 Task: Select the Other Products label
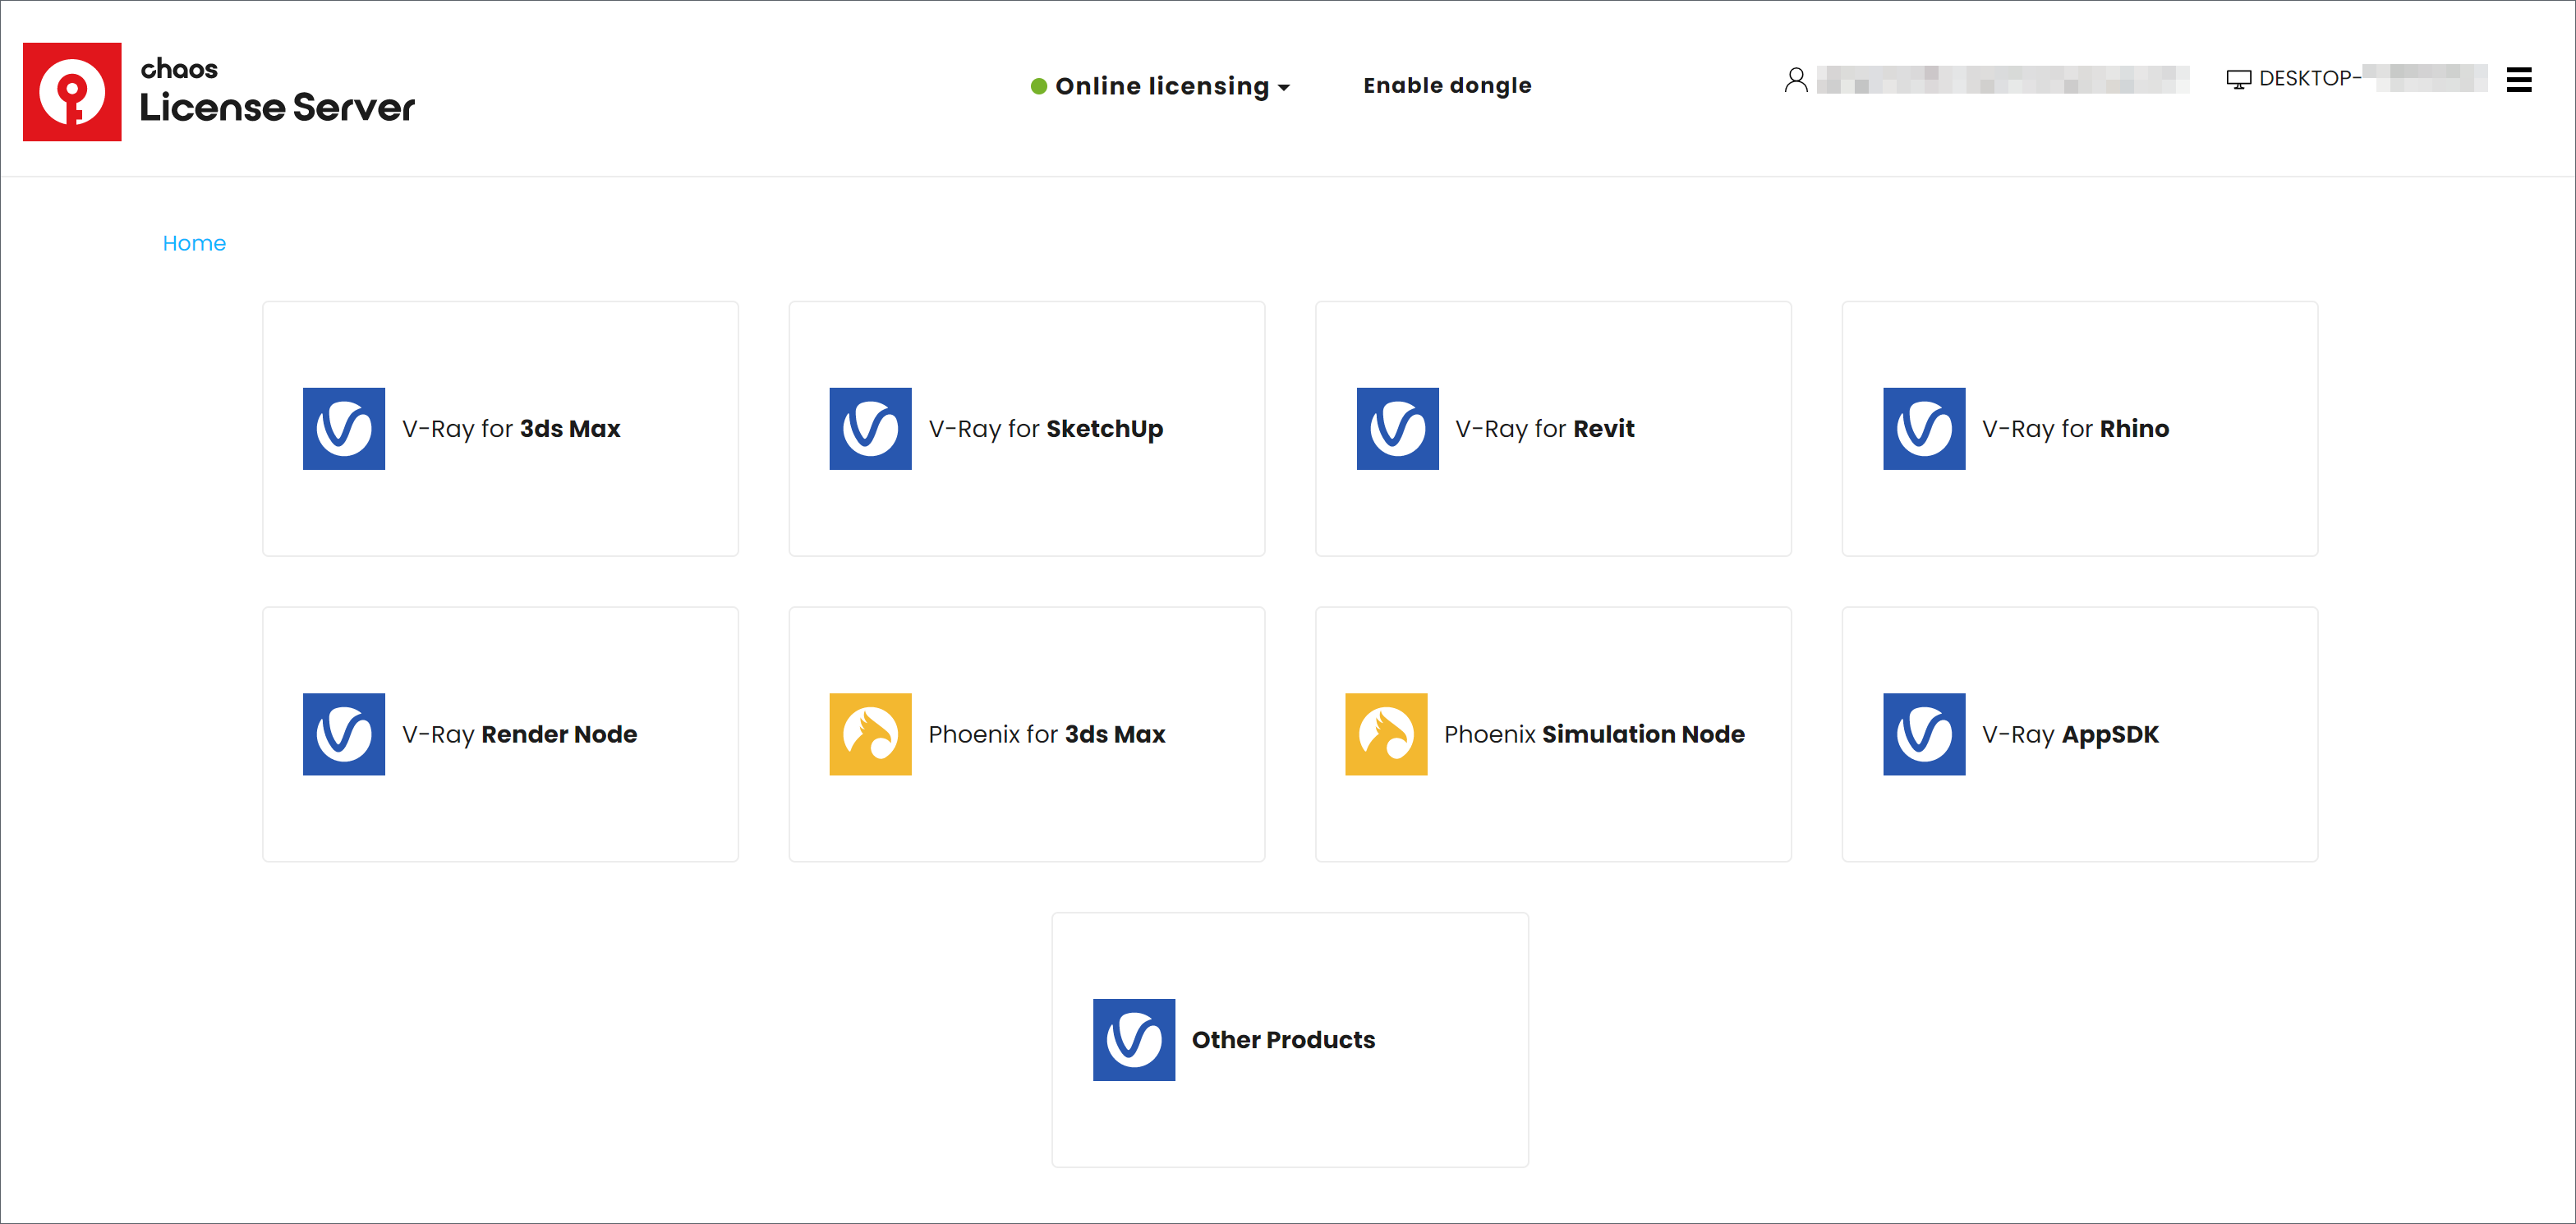pyautogui.click(x=1282, y=1040)
